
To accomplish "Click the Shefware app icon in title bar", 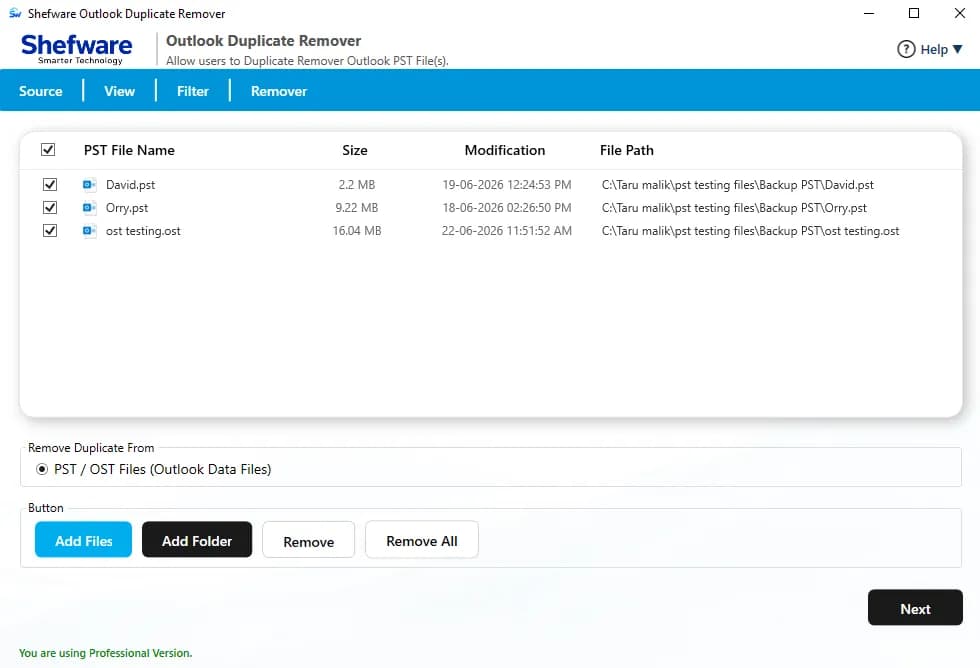I will click(15, 13).
